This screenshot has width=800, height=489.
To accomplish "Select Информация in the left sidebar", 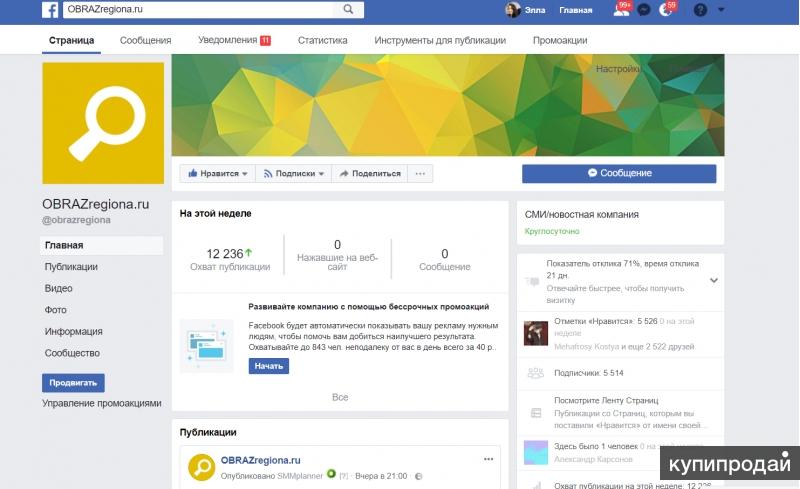I will 73,331.
